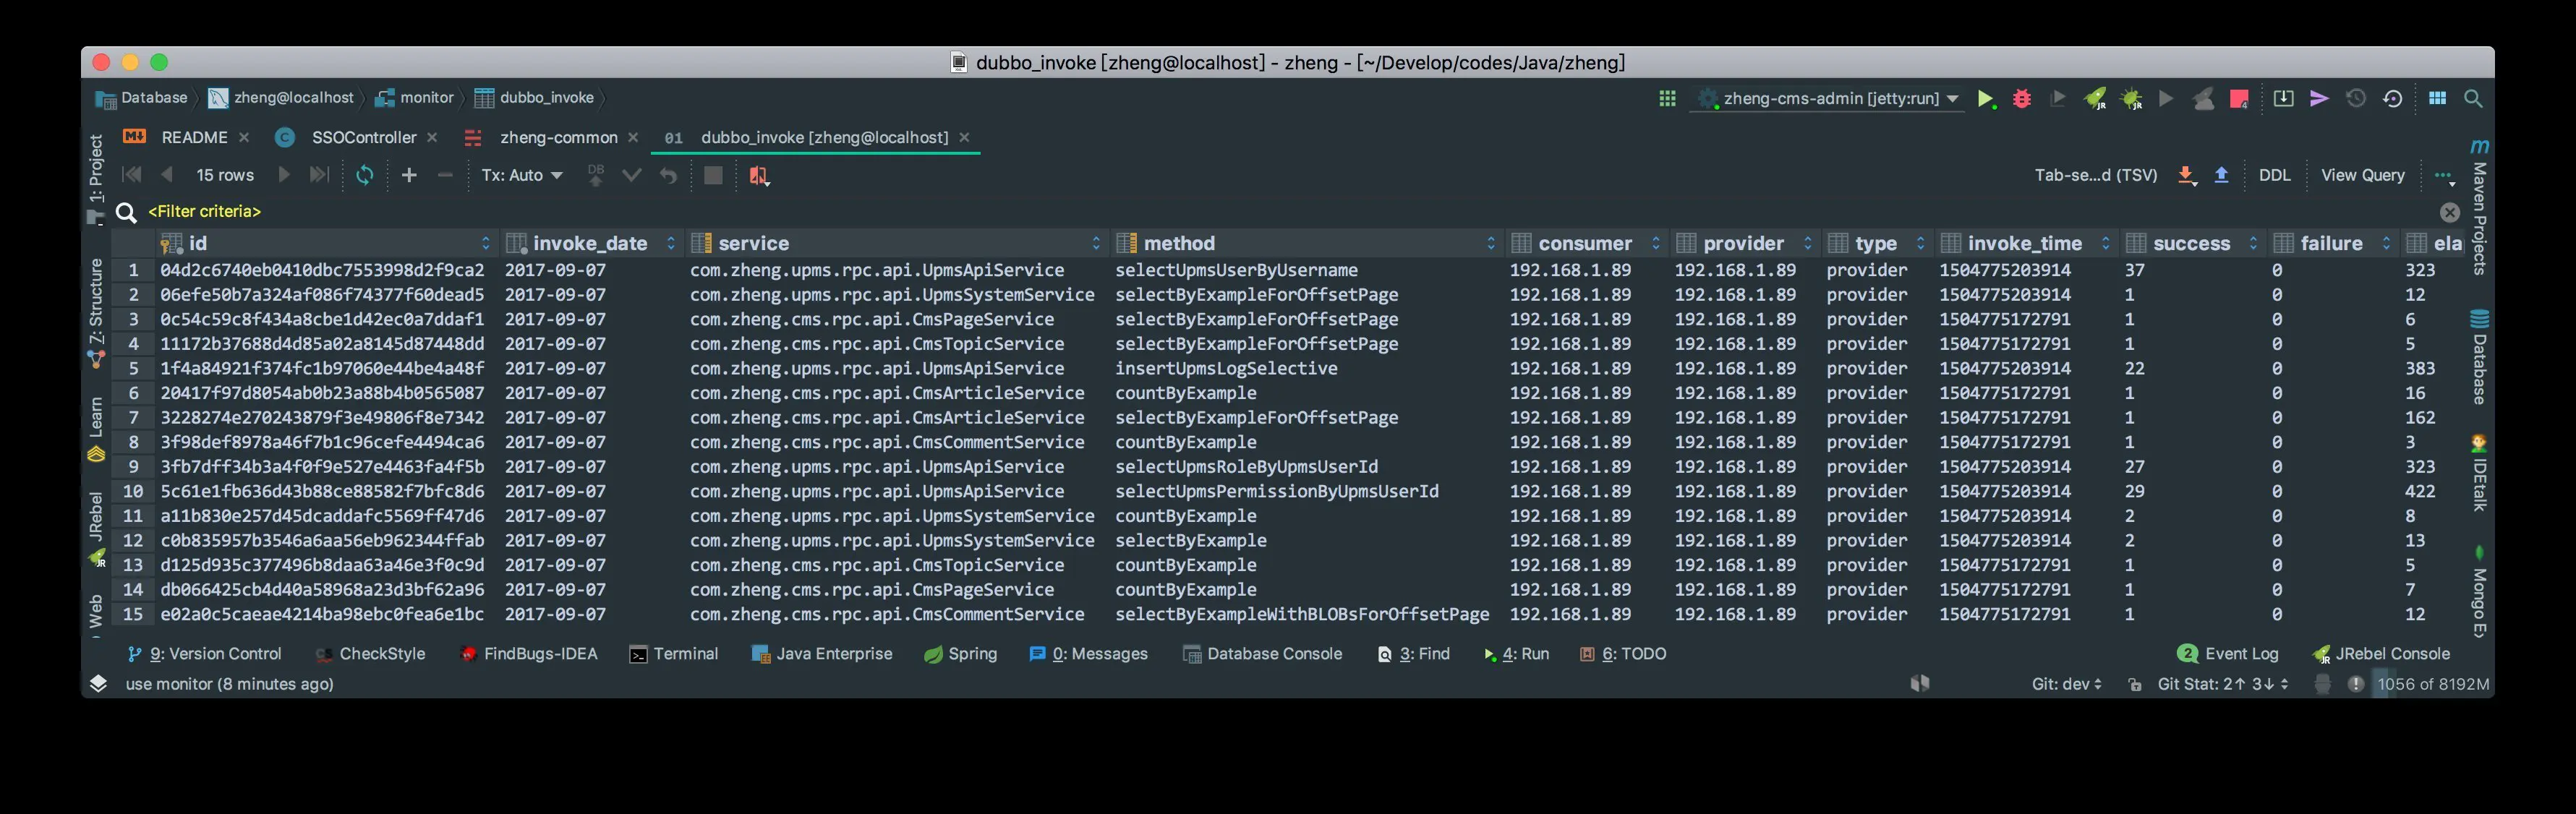Click the green Run button

point(1986,99)
